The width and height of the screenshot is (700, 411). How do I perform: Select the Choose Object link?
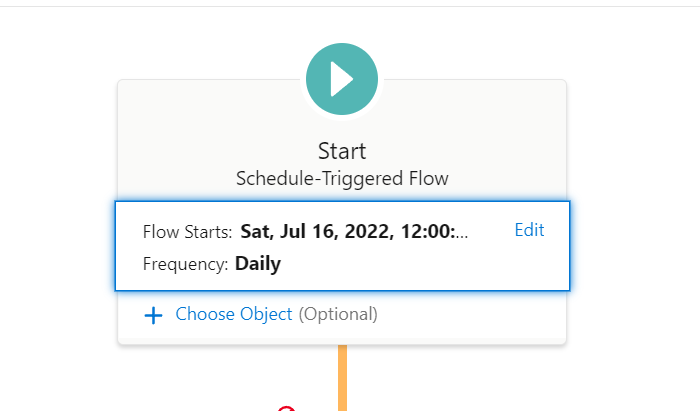(x=234, y=314)
